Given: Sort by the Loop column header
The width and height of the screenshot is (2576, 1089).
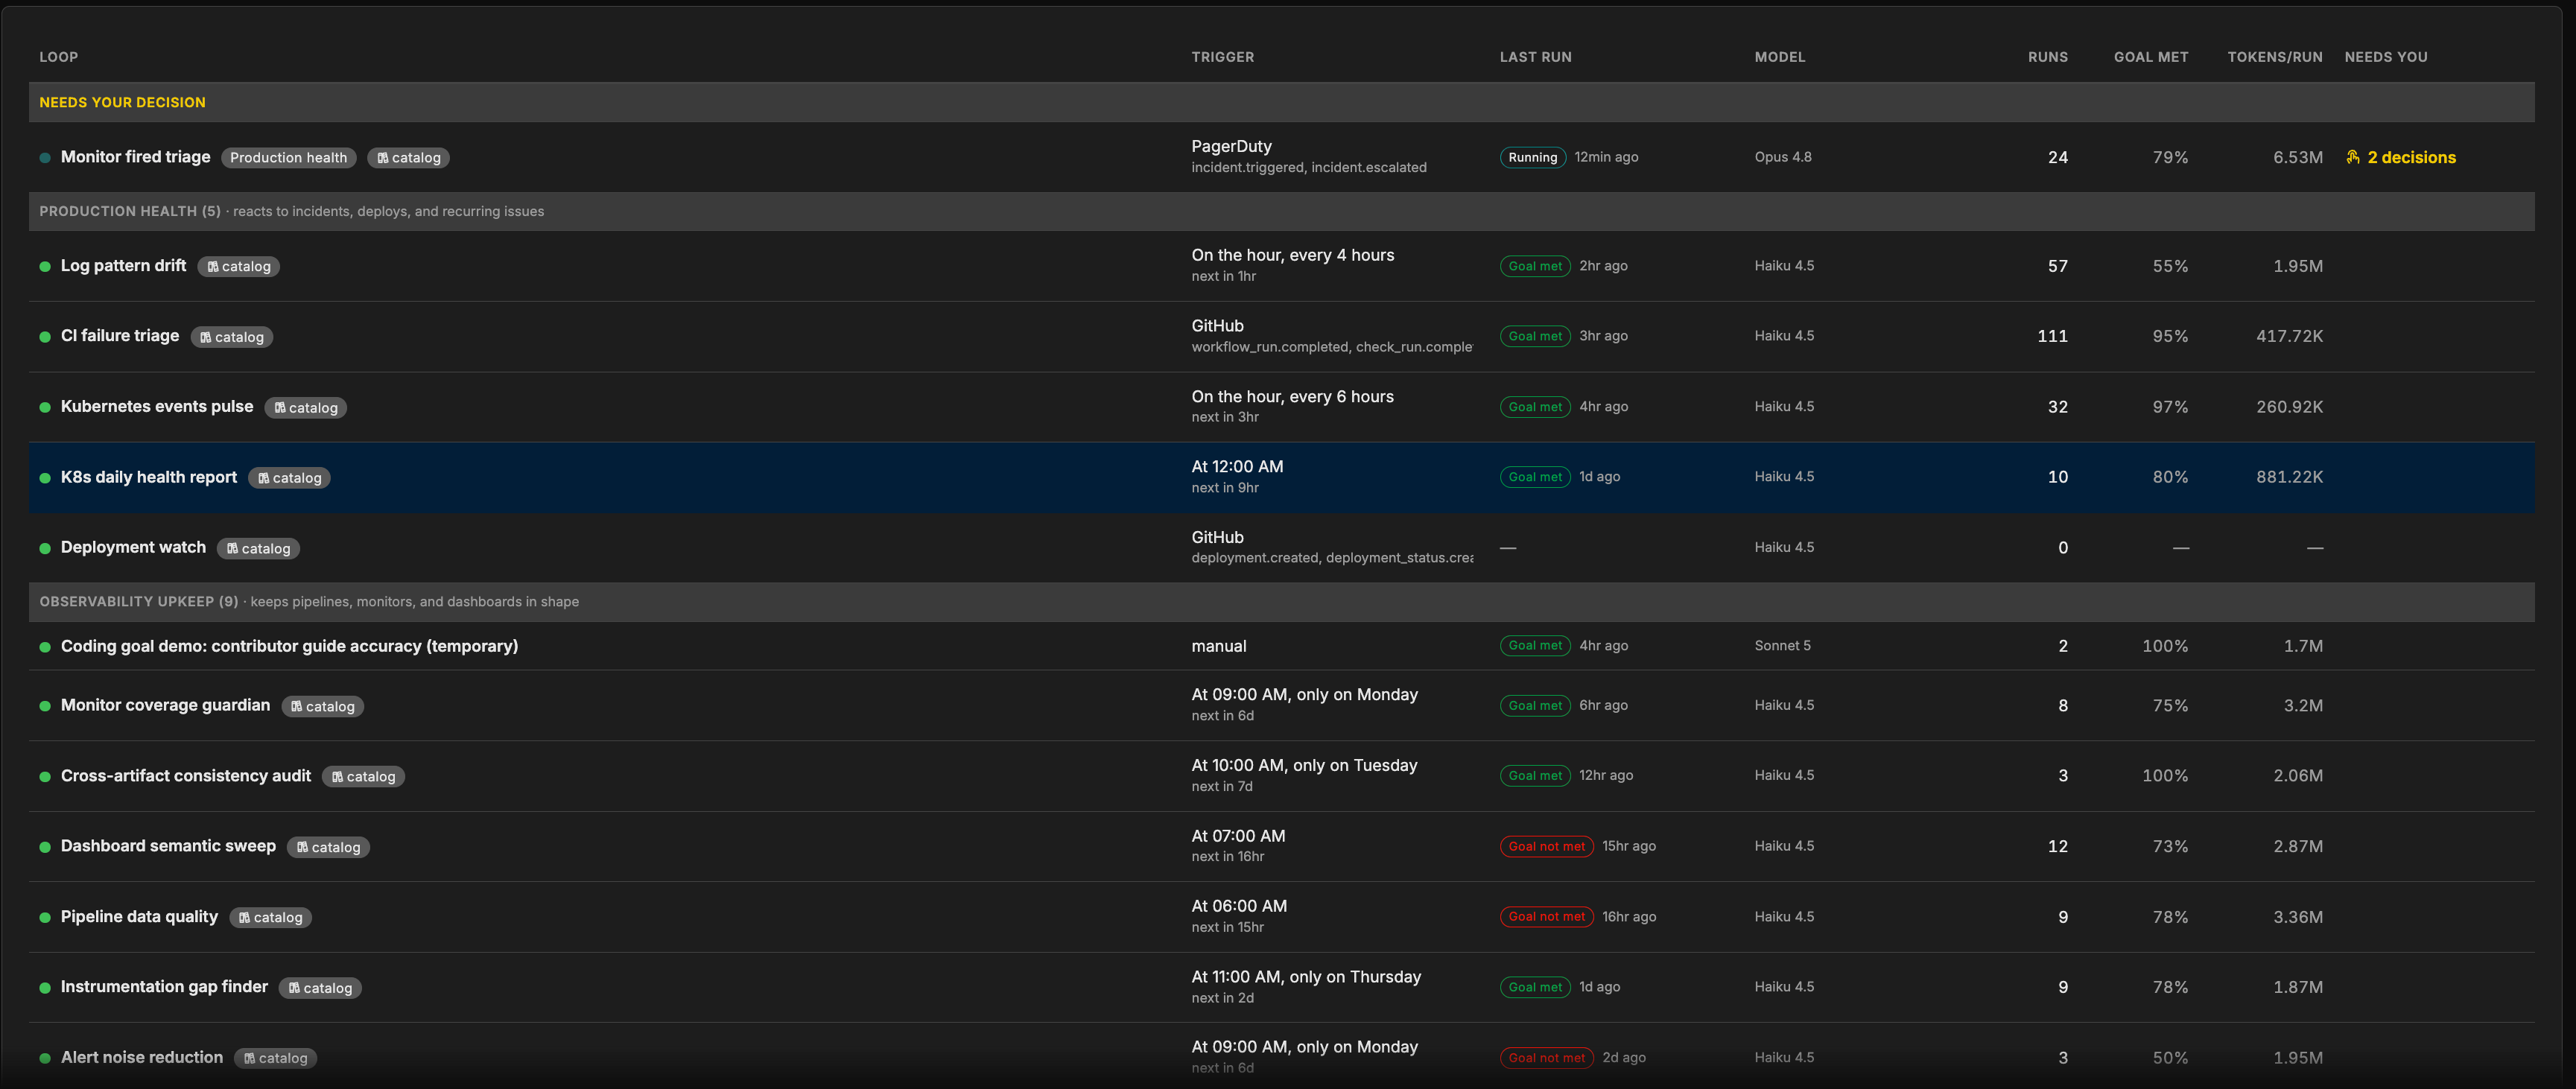Looking at the screenshot, I should tap(58, 57).
